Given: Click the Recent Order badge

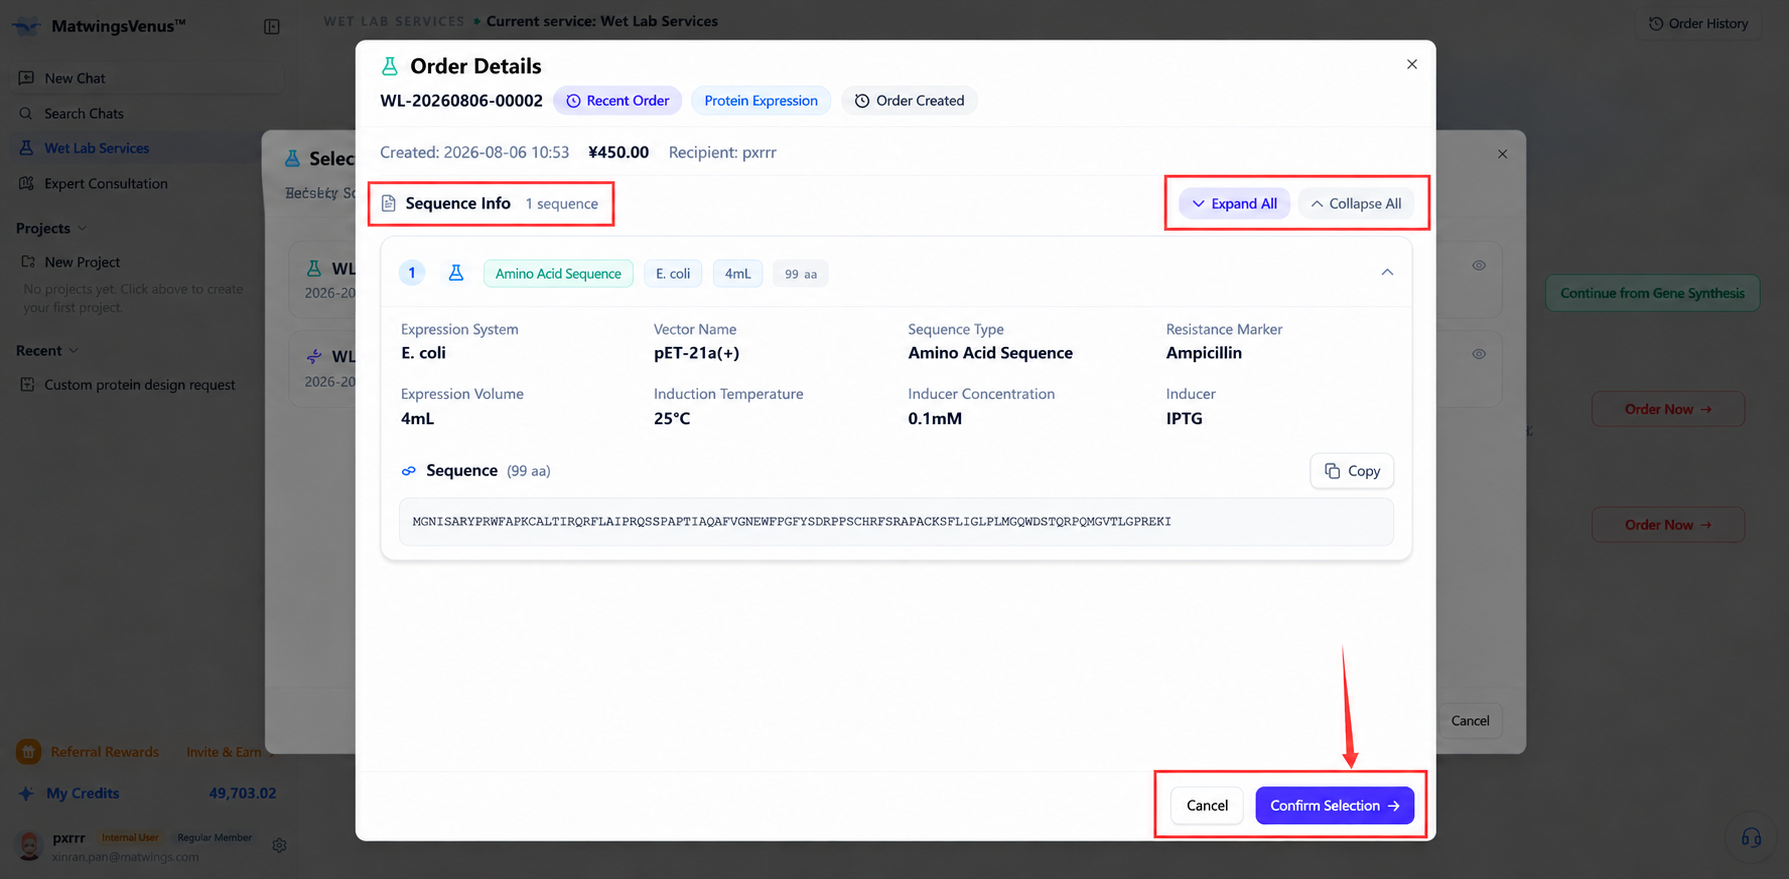Looking at the screenshot, I should point(618,100).
